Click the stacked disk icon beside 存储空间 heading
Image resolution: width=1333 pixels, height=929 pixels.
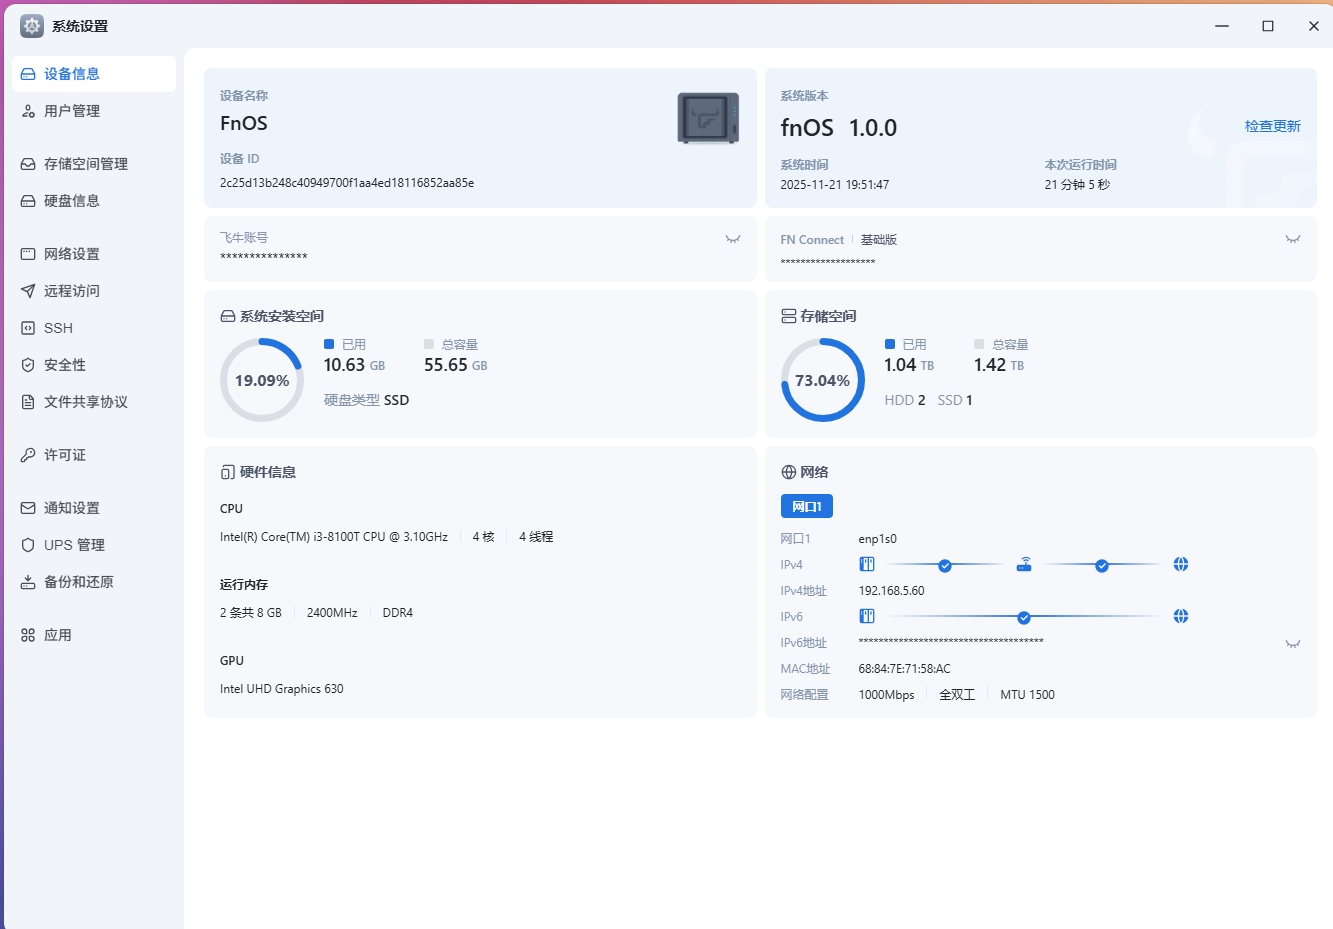tap(789, 316)
